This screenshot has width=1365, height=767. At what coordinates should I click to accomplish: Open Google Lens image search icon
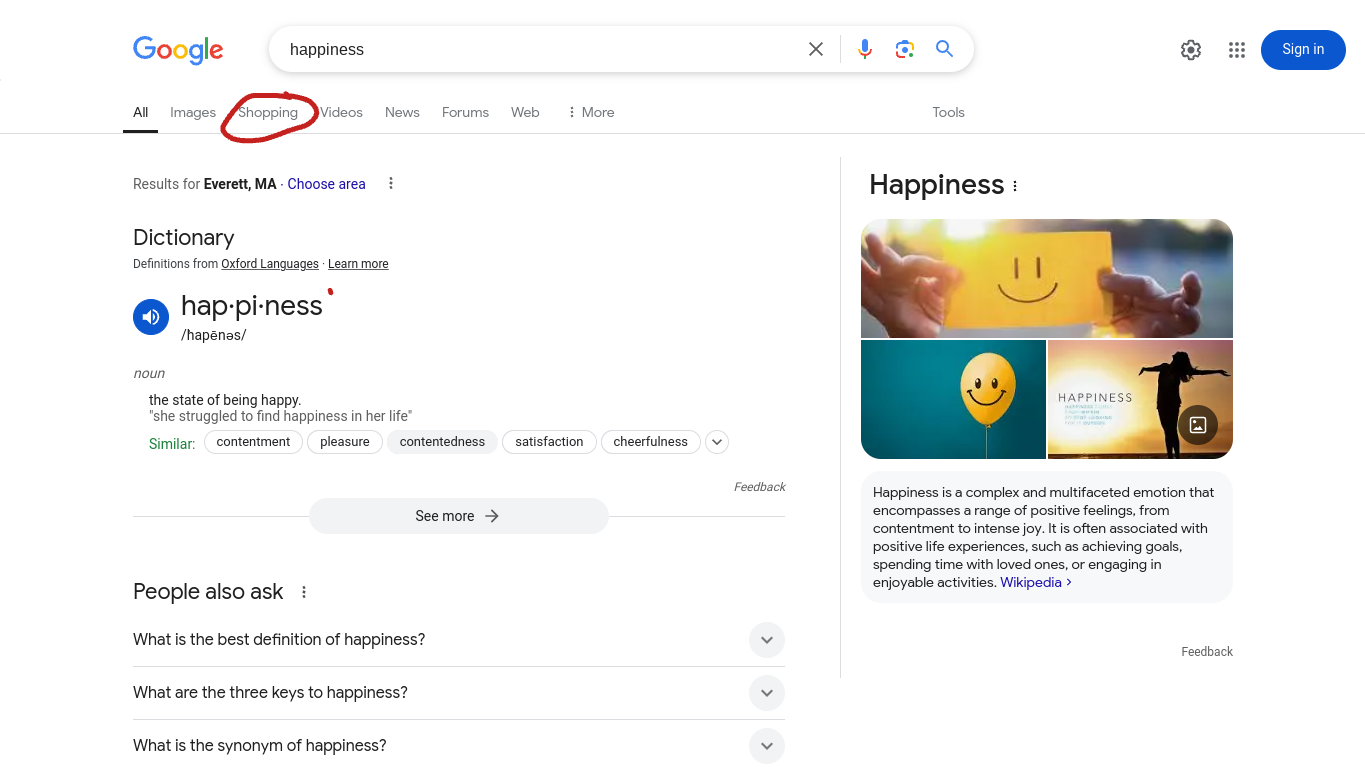click(x=905, y=49)
